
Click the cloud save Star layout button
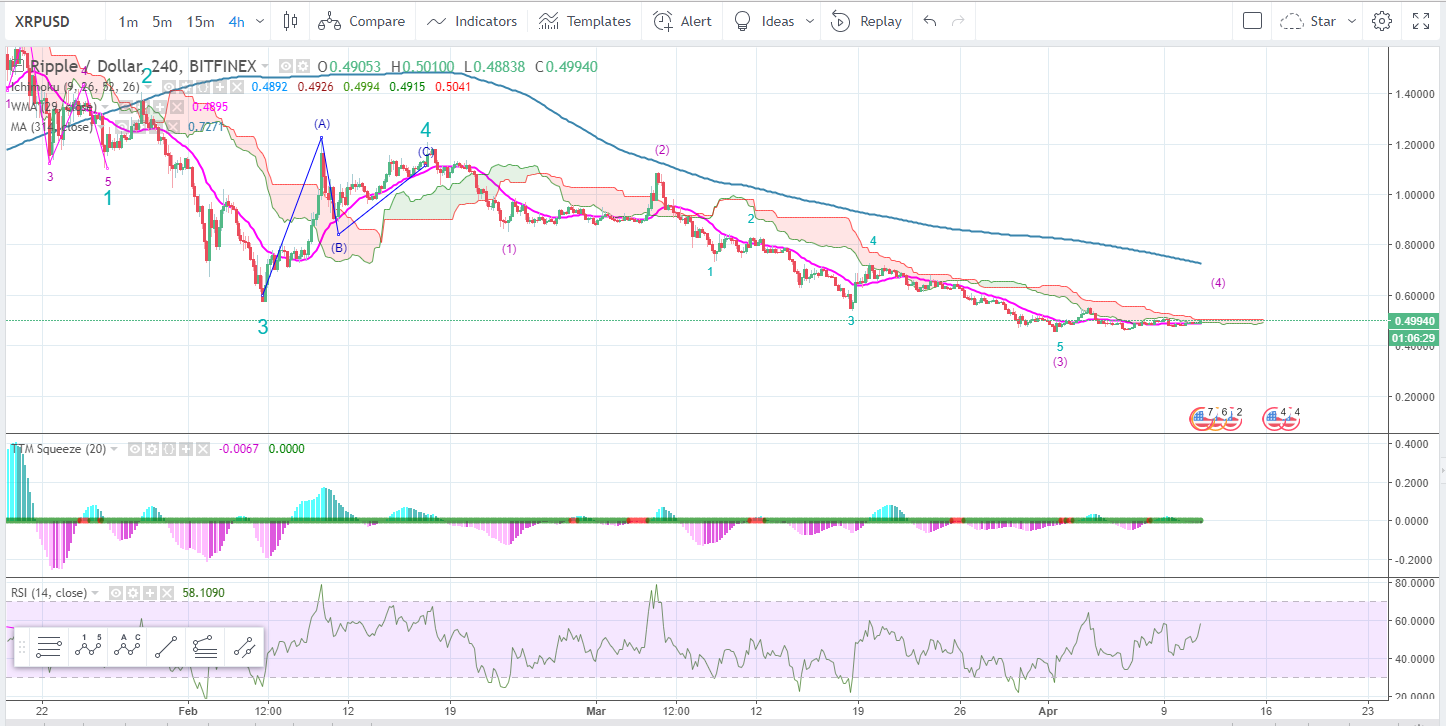[1309, 21]
